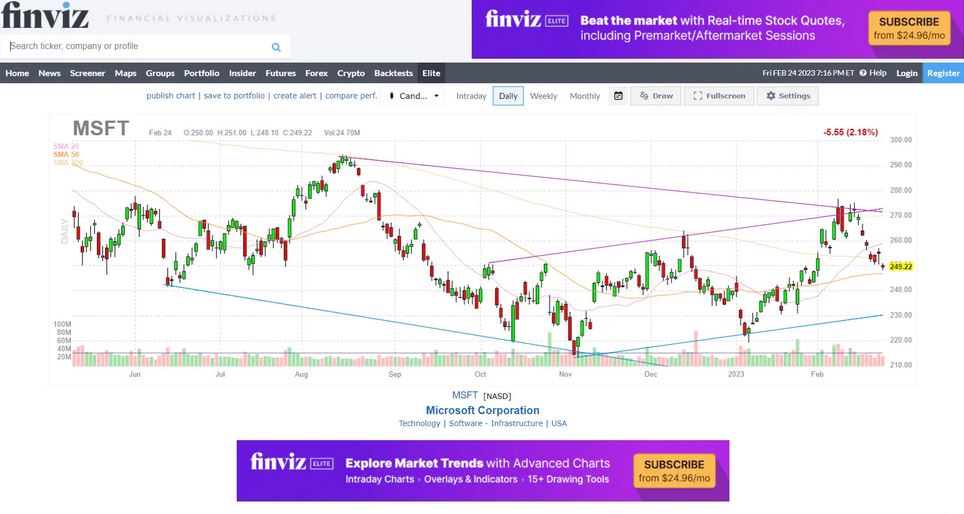Open the Microsoft Corporation link
Image resolution: width=964 pixels, height=514 pixels.
pyautogui.click(x=483, y=410)
